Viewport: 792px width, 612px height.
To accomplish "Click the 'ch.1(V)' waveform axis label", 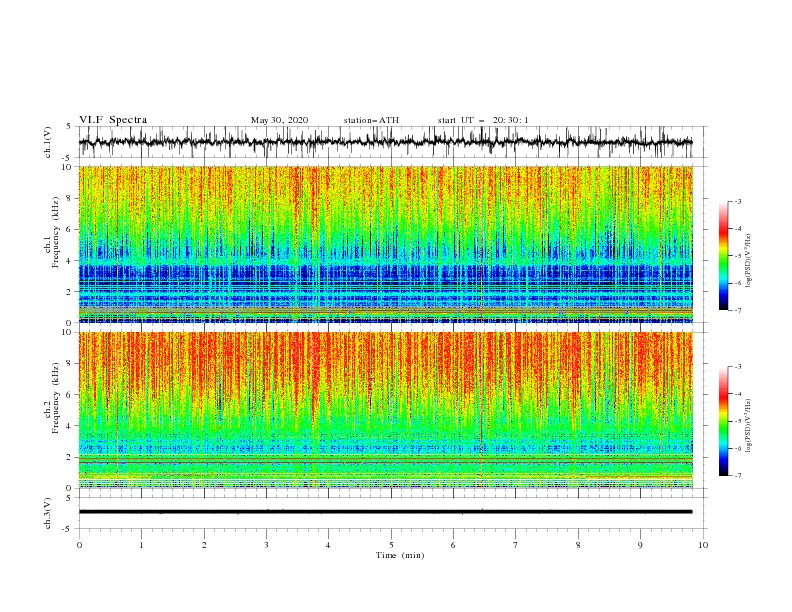I will (x=48, y=142).
